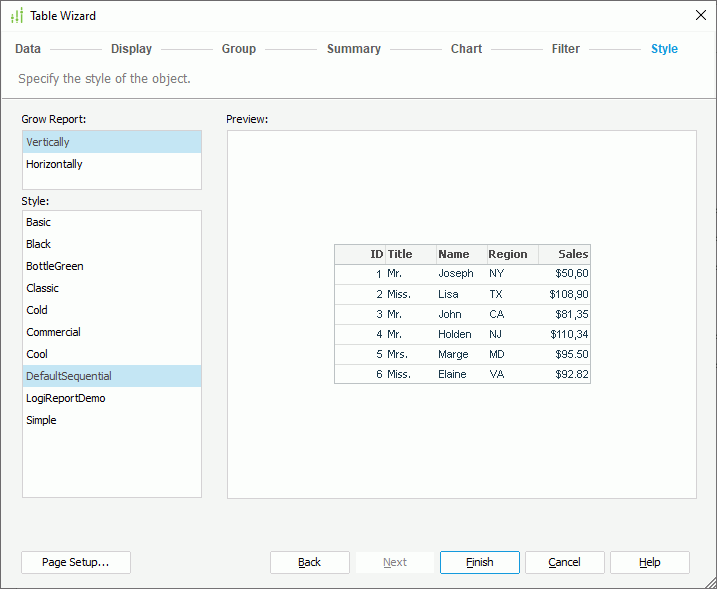
Task: Navigate to the Filter step
Action: click(x=565, y=49)
